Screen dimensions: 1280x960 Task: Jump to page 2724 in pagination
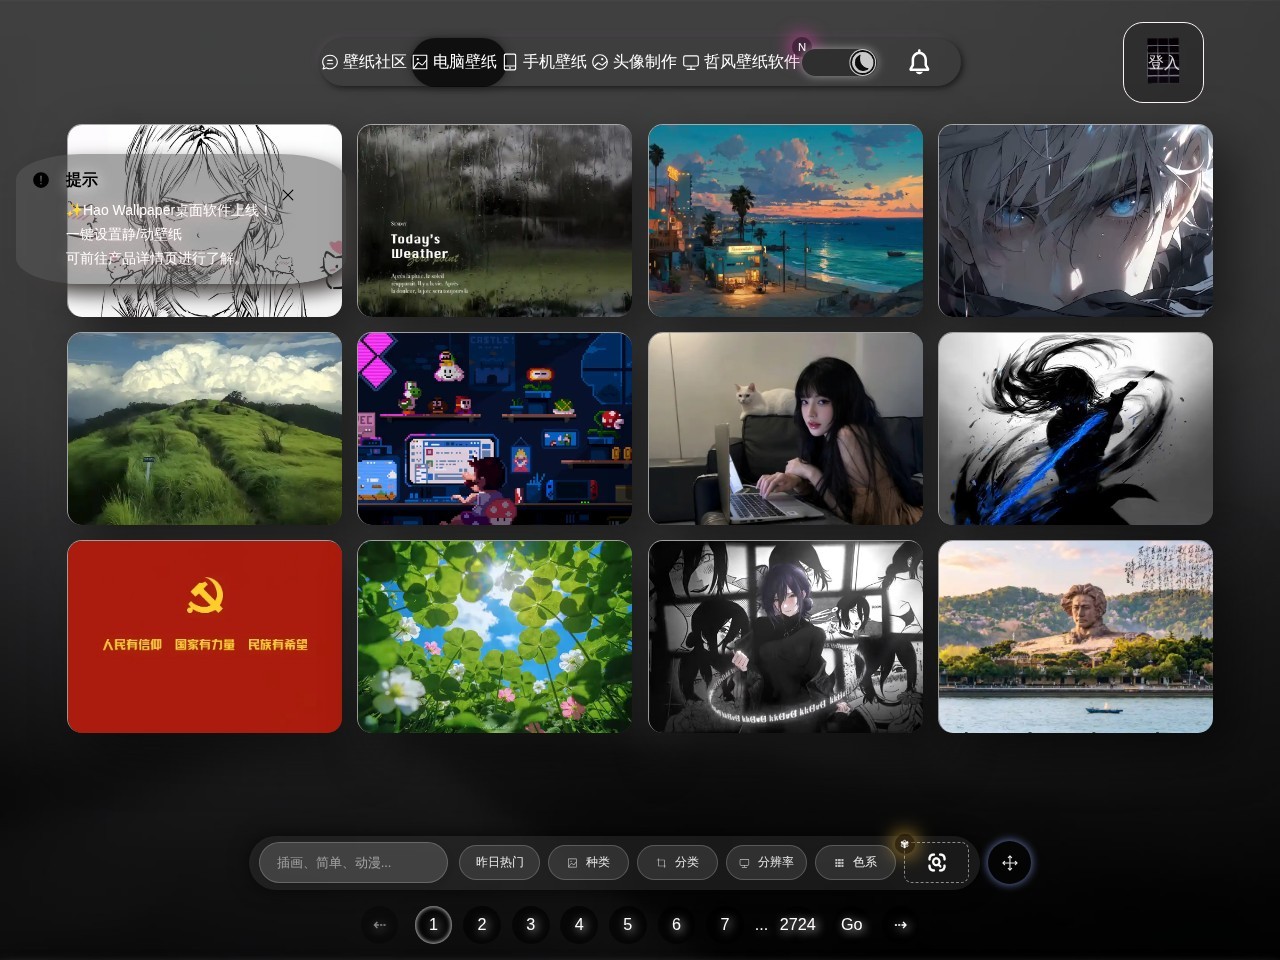click(796, 924)
